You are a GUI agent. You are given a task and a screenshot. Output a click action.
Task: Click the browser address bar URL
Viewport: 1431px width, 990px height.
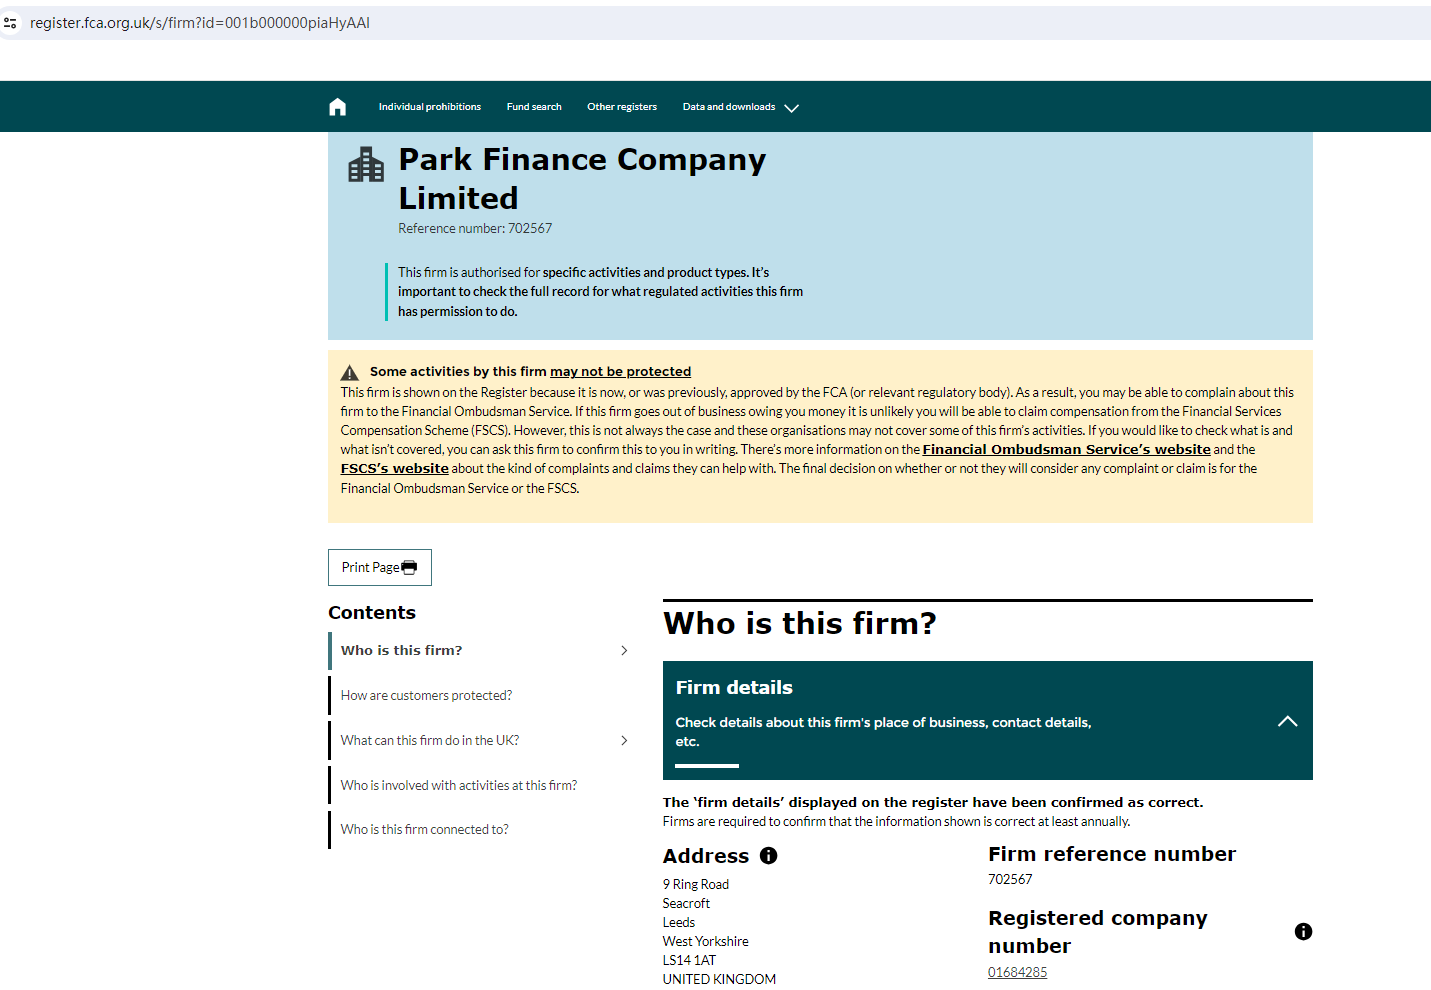click(200, 23)
